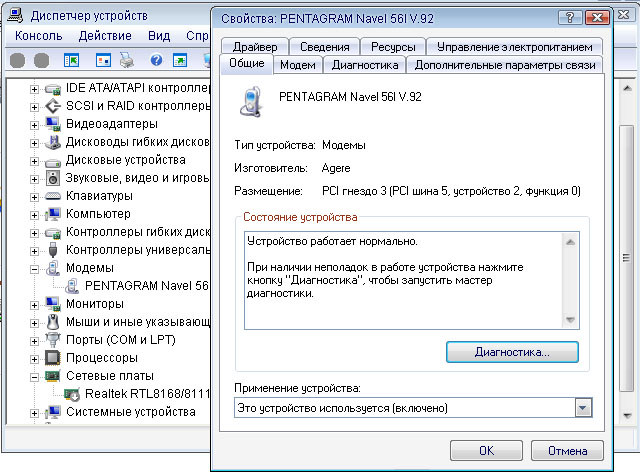
Task: Select the Контроллеры гибких дисков icon
Action: tap(53, 233)
